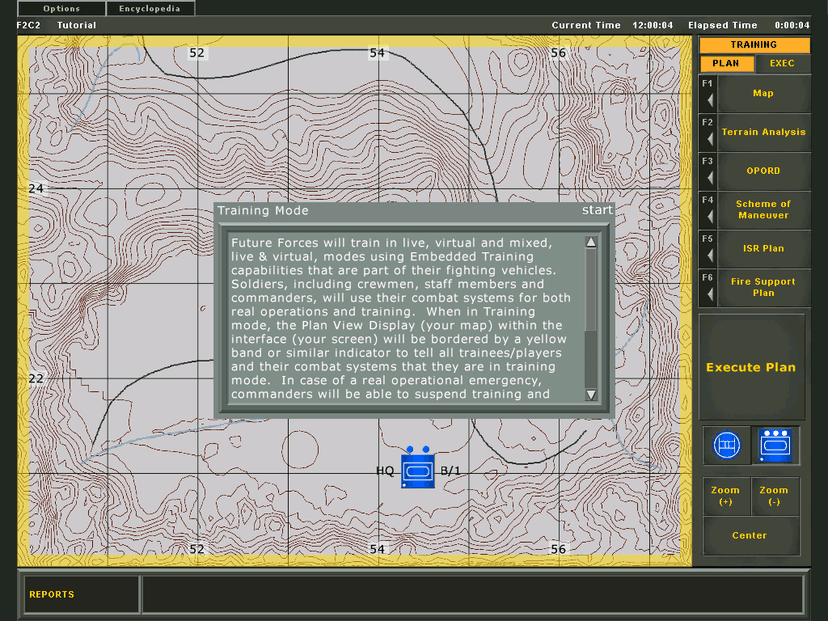Toggle the TRAINING mode indicator
Image resolution: width=828 pixels, height=621 pixels.
coord(754,45)
